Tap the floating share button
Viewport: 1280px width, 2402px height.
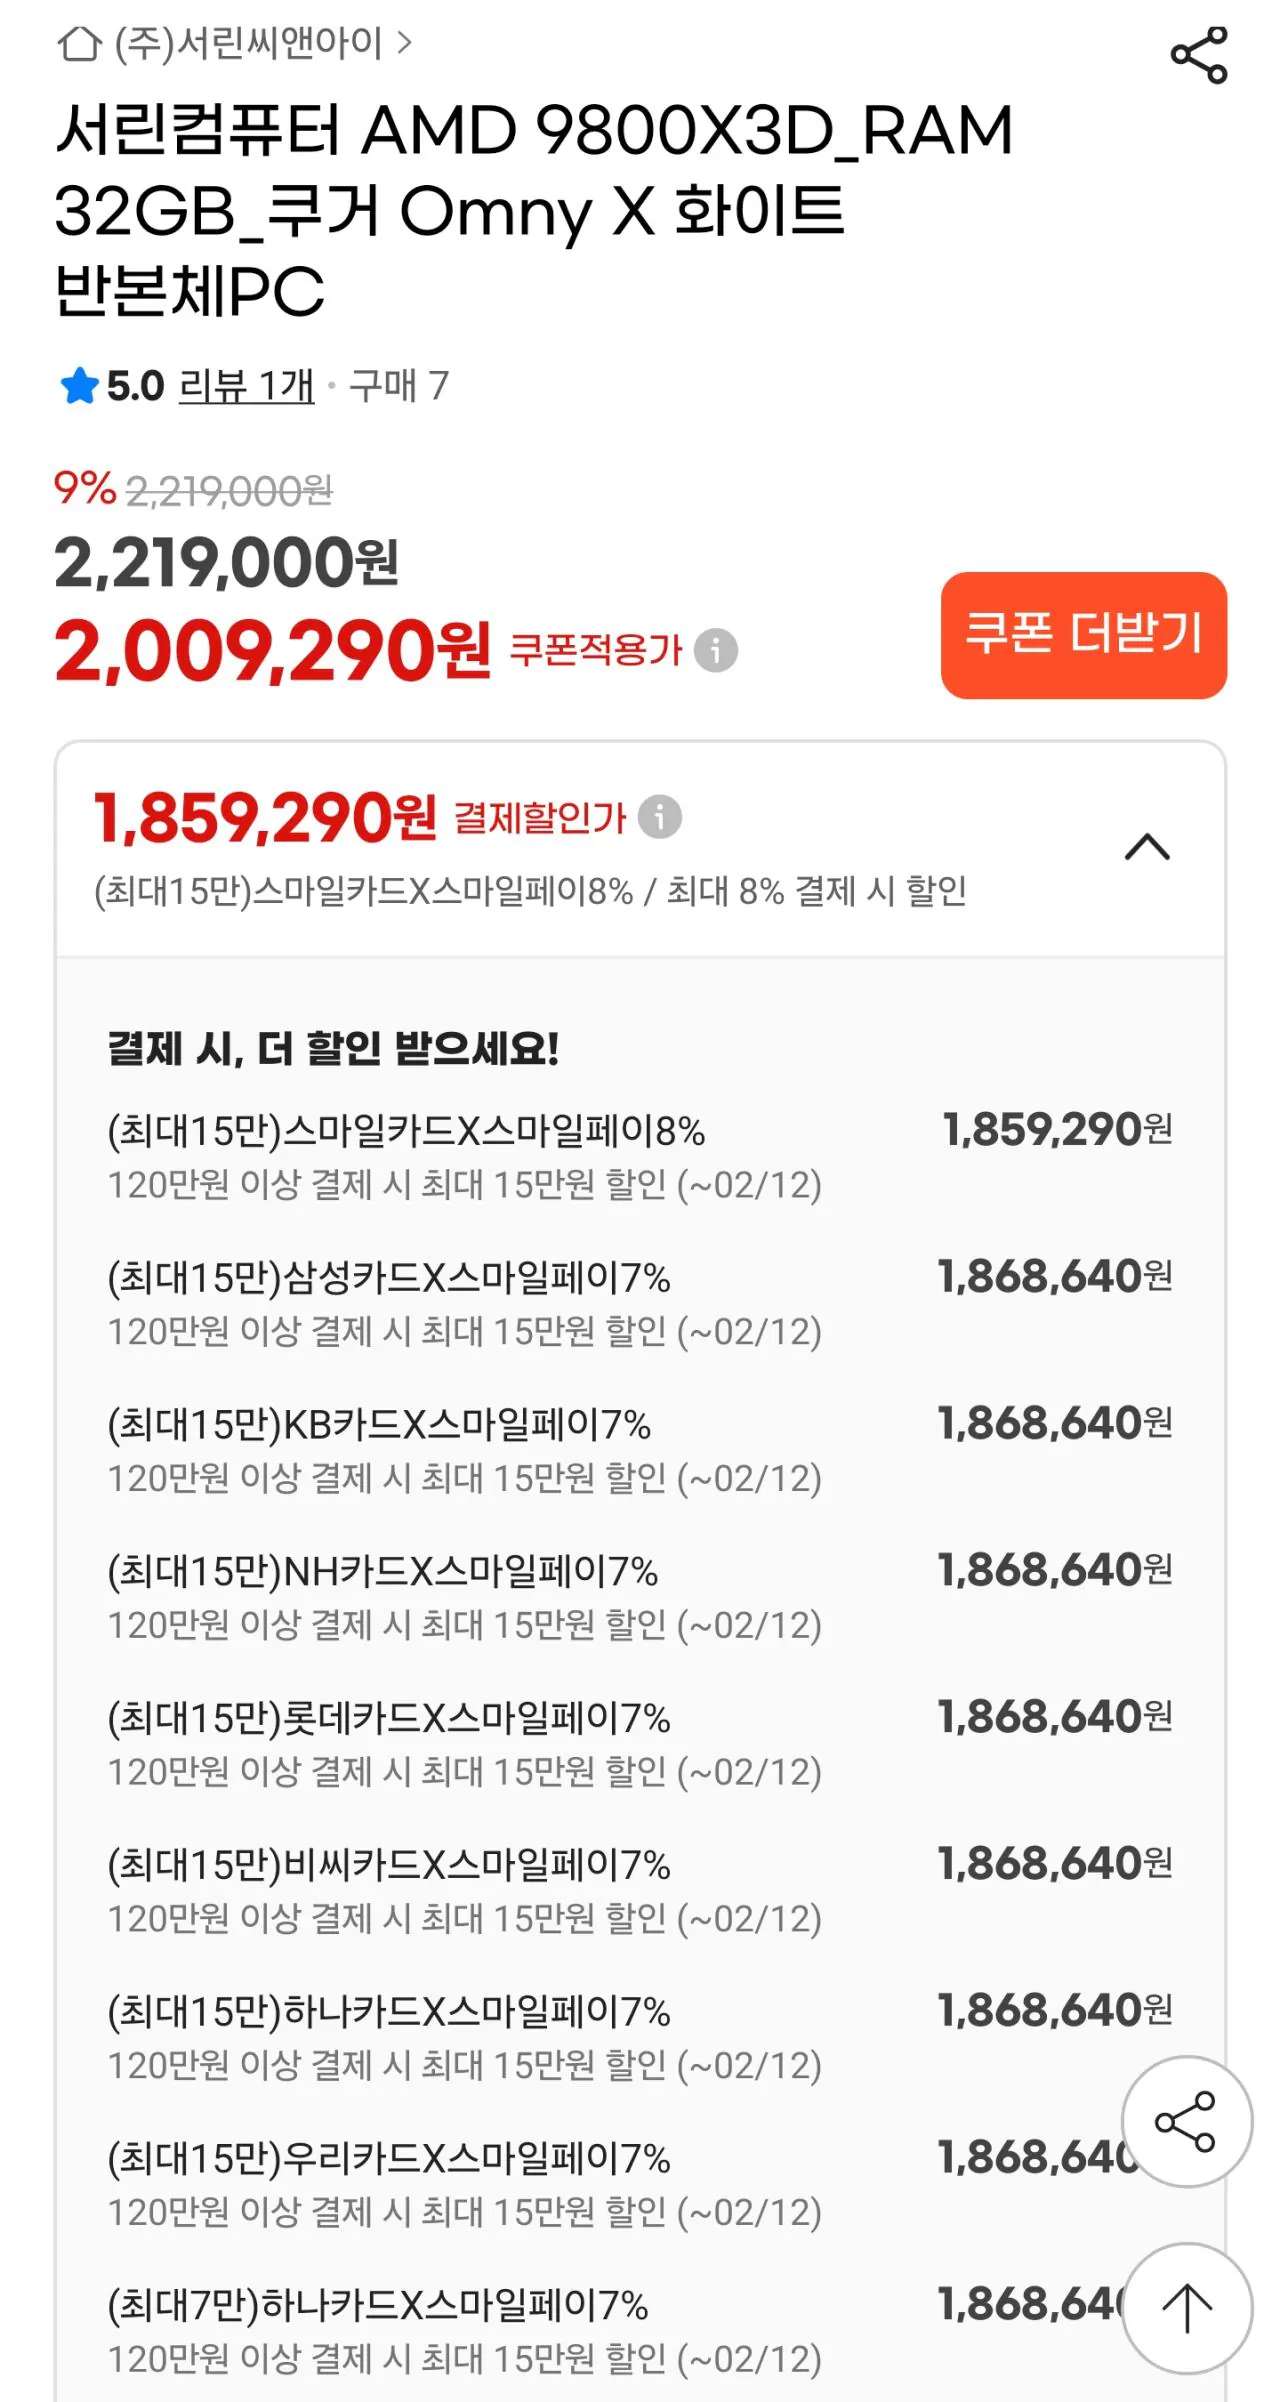coord(1186,2121)
